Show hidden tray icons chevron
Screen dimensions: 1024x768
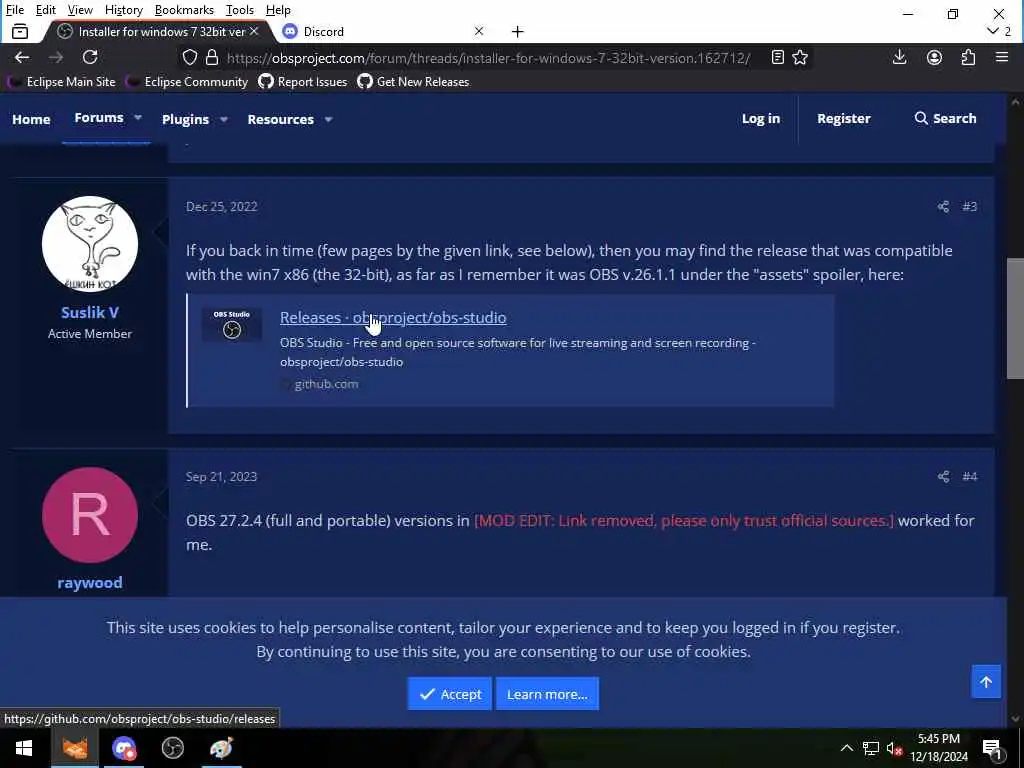(x=846, y=748)
